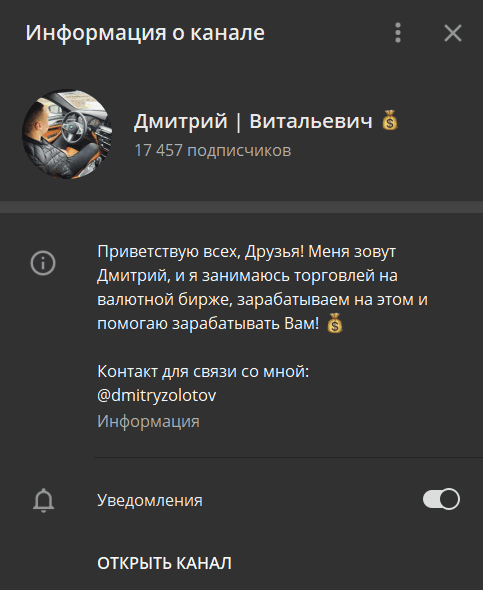This screenshot has height=590, width=483.
Task: Click the Информация о канале header title
Action: pyautogui.click(x=145, y=33)
